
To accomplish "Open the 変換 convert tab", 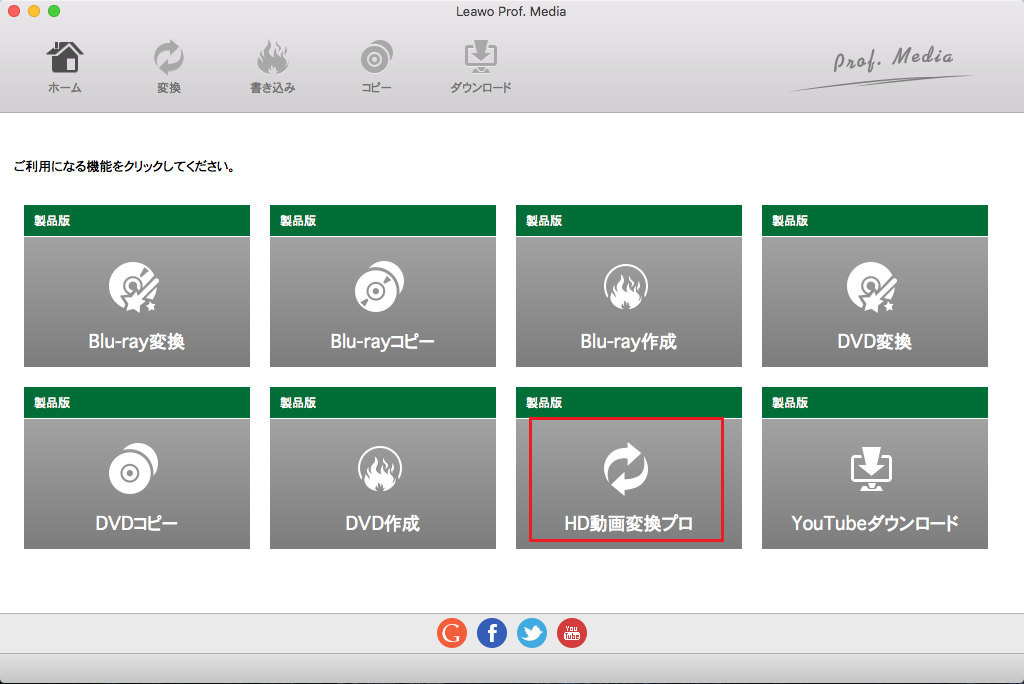I will (x=168, y=67).
